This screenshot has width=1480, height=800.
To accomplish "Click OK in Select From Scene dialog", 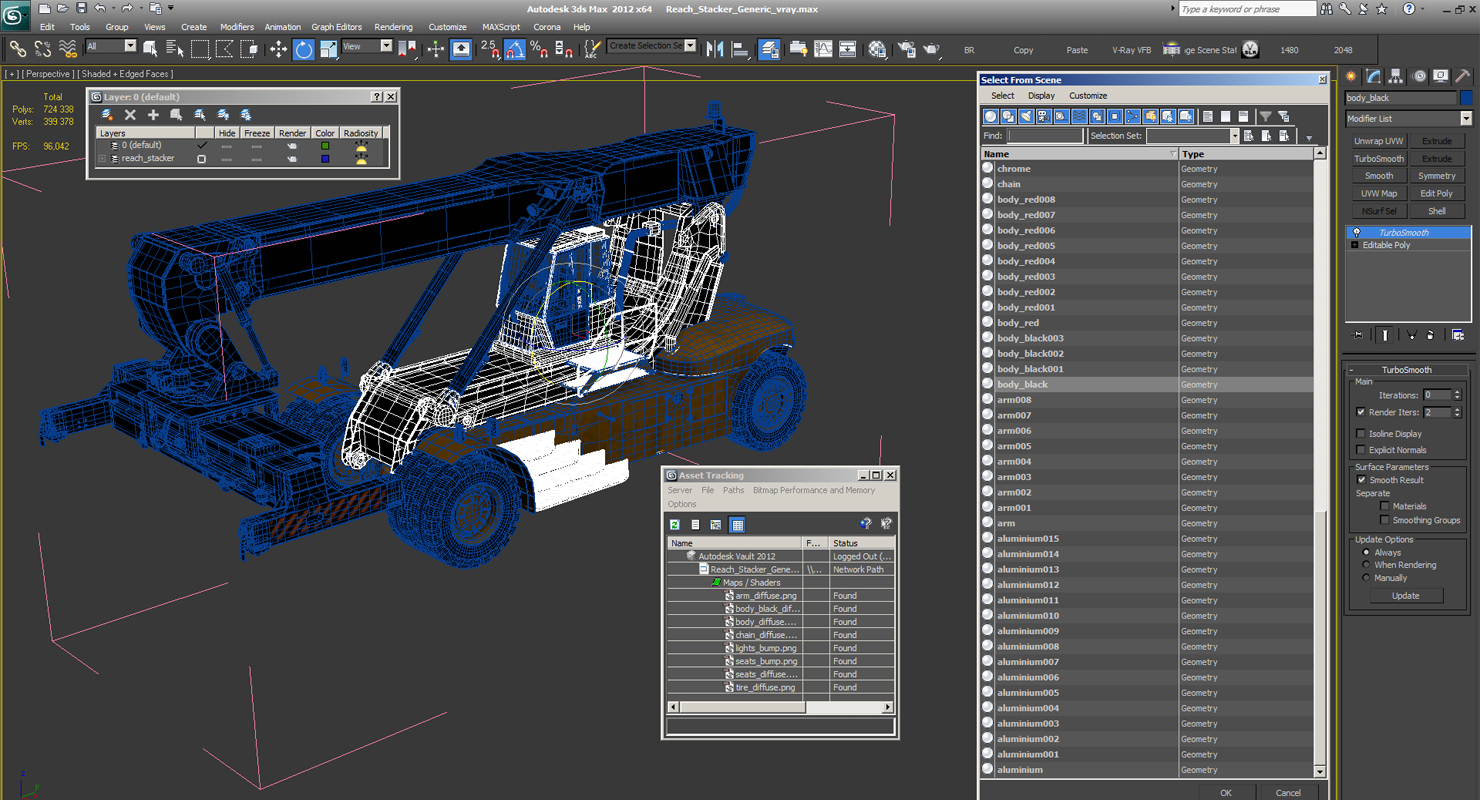I will click(1226, 792).
